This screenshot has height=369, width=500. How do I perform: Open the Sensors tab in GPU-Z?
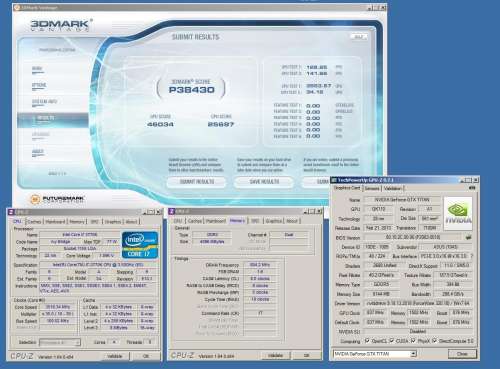(372, 188)
